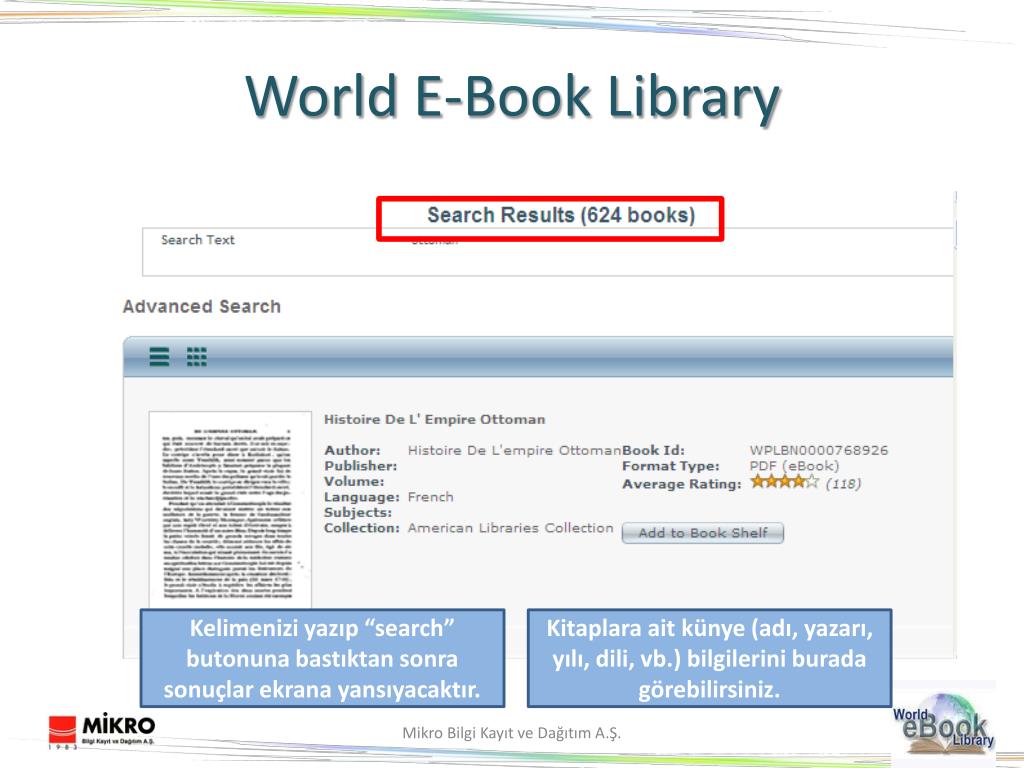The height and width of the screenshot is (768, 1024).
Task: Click the Search Text field
Action: [x=548, y=252]
